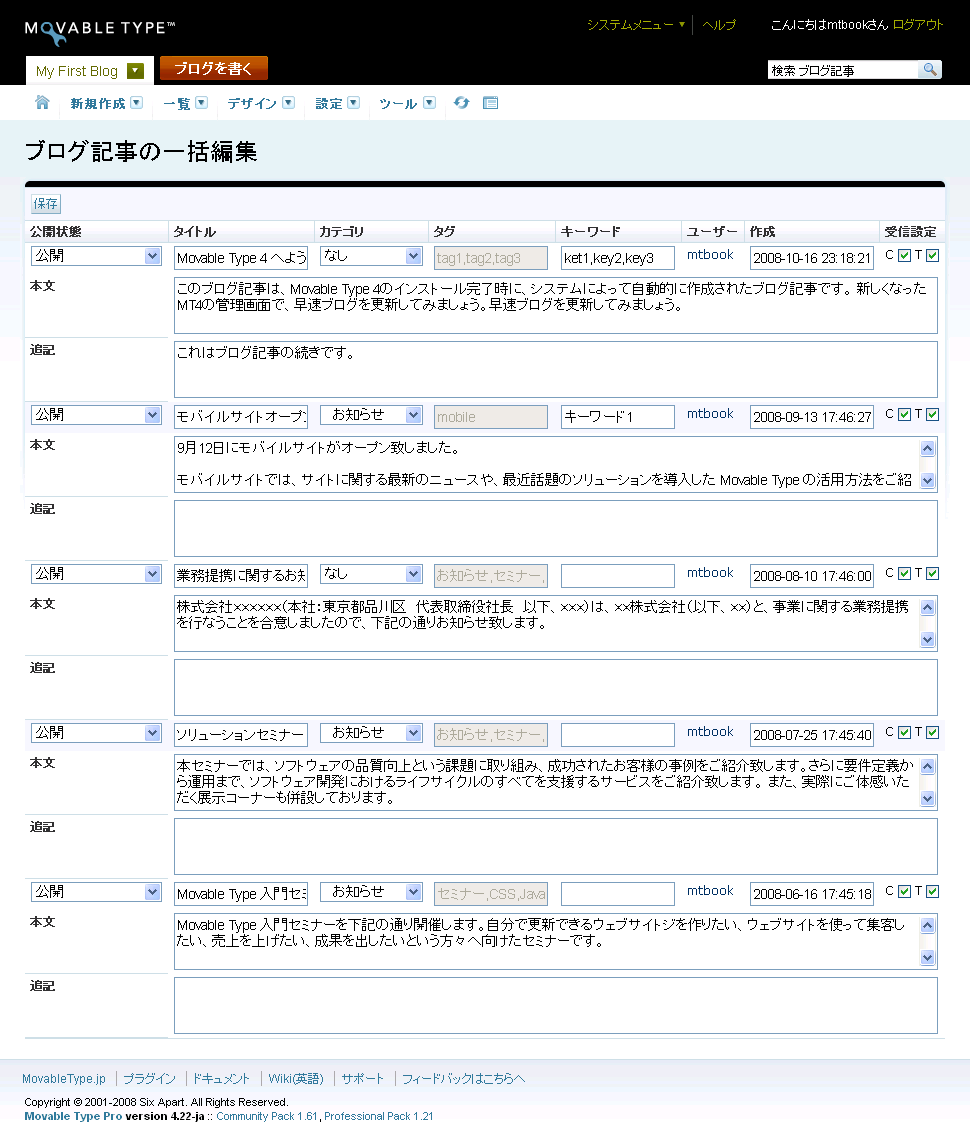The height and width of the screenshot is (1142, 970).
Task: Toggle comments checkbox C for 2008-10-16 entry
Action: [904, 256]
